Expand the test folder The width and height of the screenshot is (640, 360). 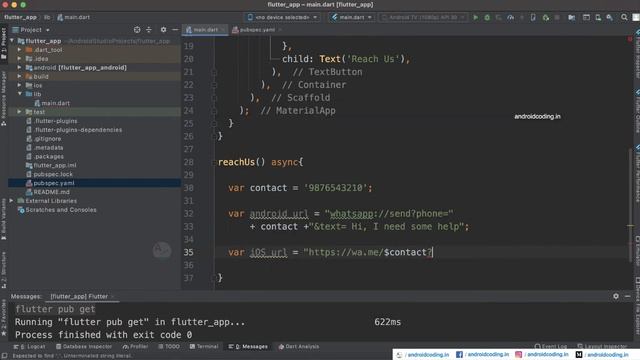[20, 112]
